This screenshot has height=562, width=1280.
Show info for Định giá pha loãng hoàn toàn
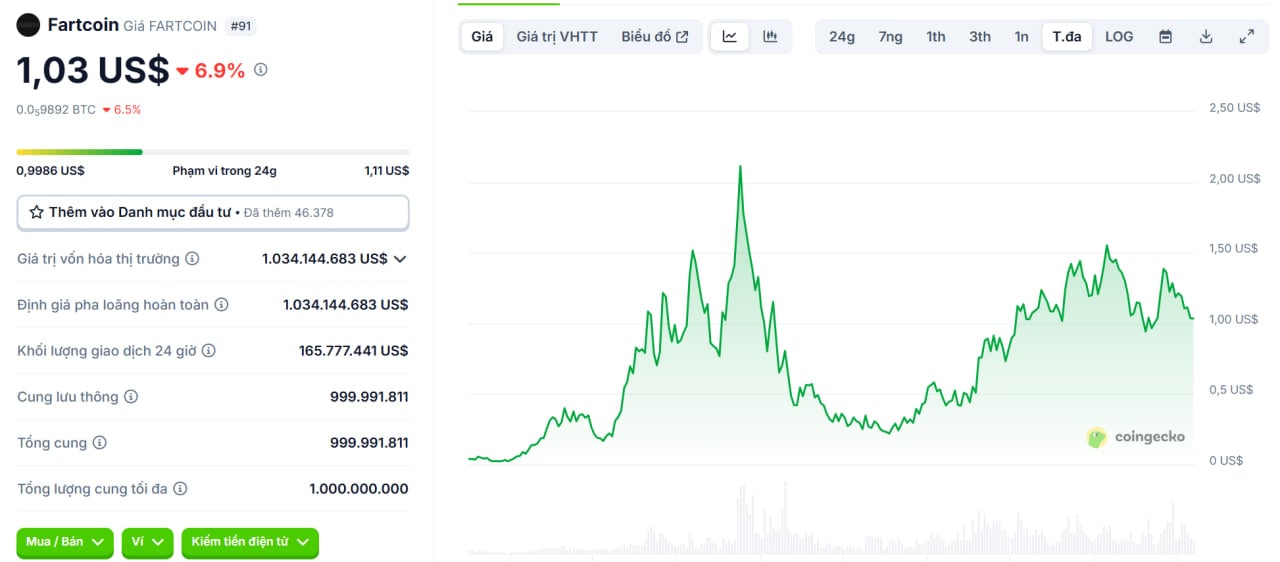tap(222, 305)
